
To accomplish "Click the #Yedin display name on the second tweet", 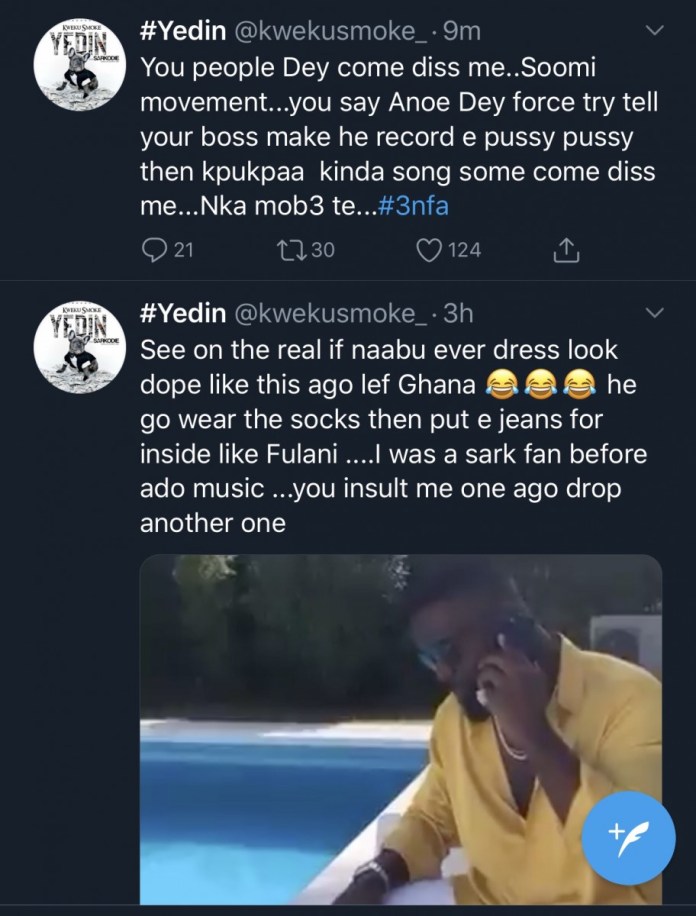I will pyautogui.click(x=181, y=314).
